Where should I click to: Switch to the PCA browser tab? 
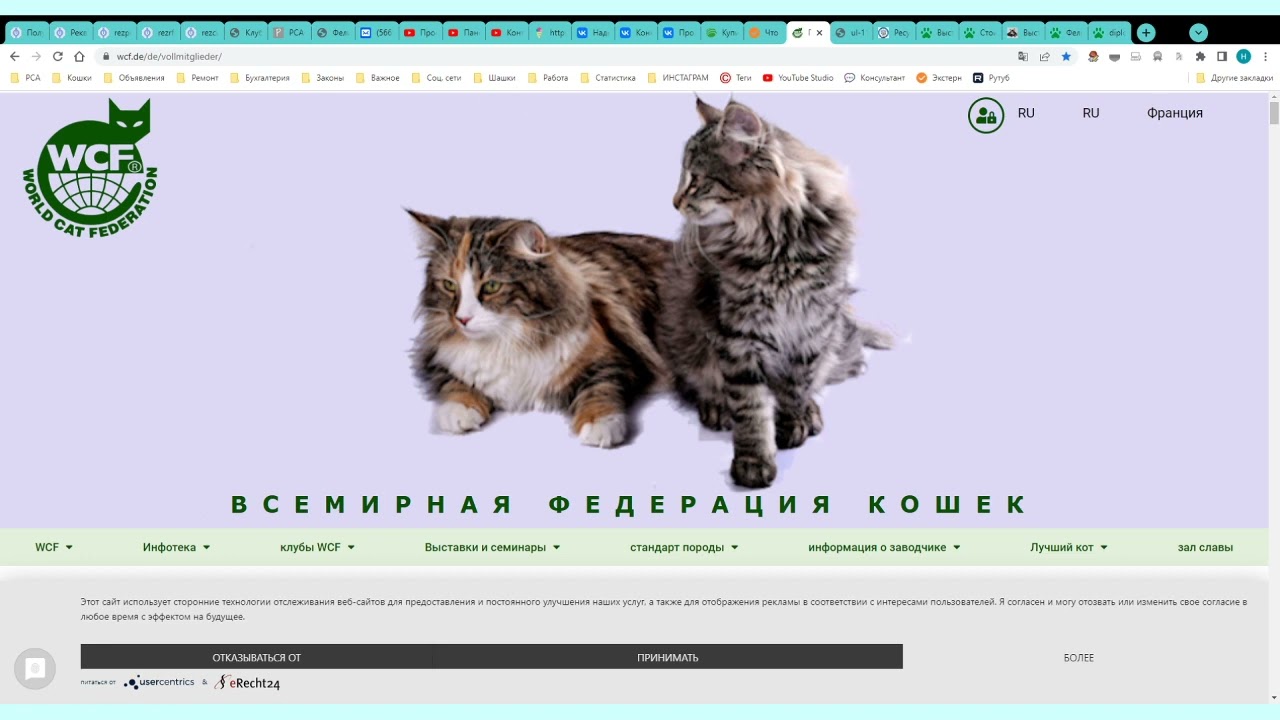click(289, 33)
